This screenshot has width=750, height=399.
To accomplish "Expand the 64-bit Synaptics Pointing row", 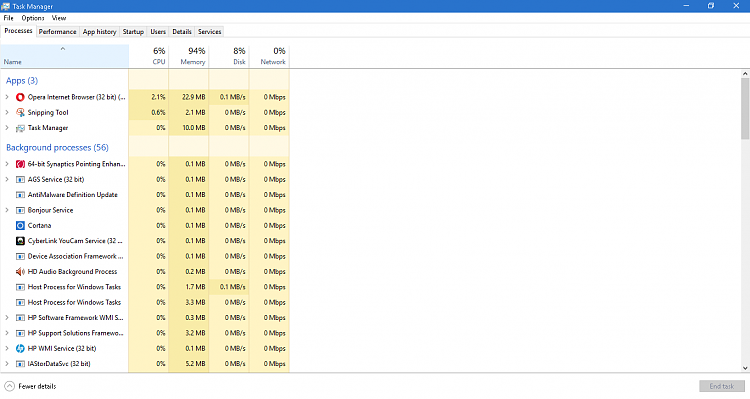I will [7, 164].
